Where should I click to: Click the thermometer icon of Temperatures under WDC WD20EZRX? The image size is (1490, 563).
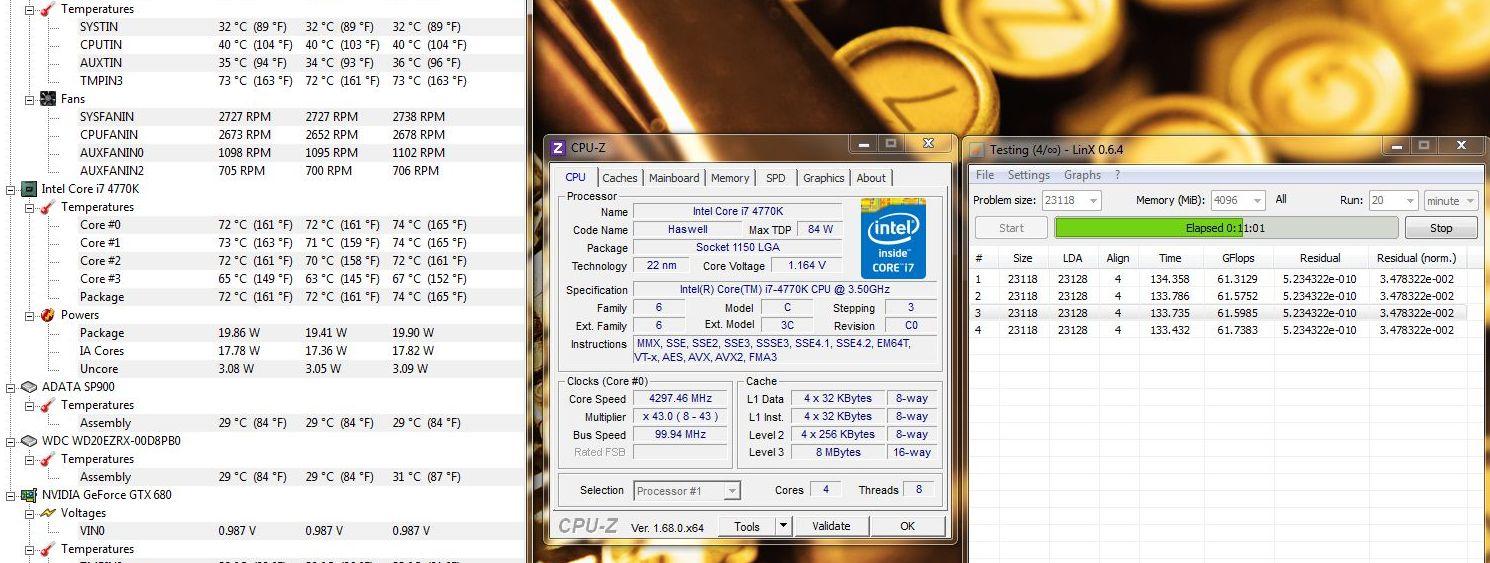click(x=47, y=459)
